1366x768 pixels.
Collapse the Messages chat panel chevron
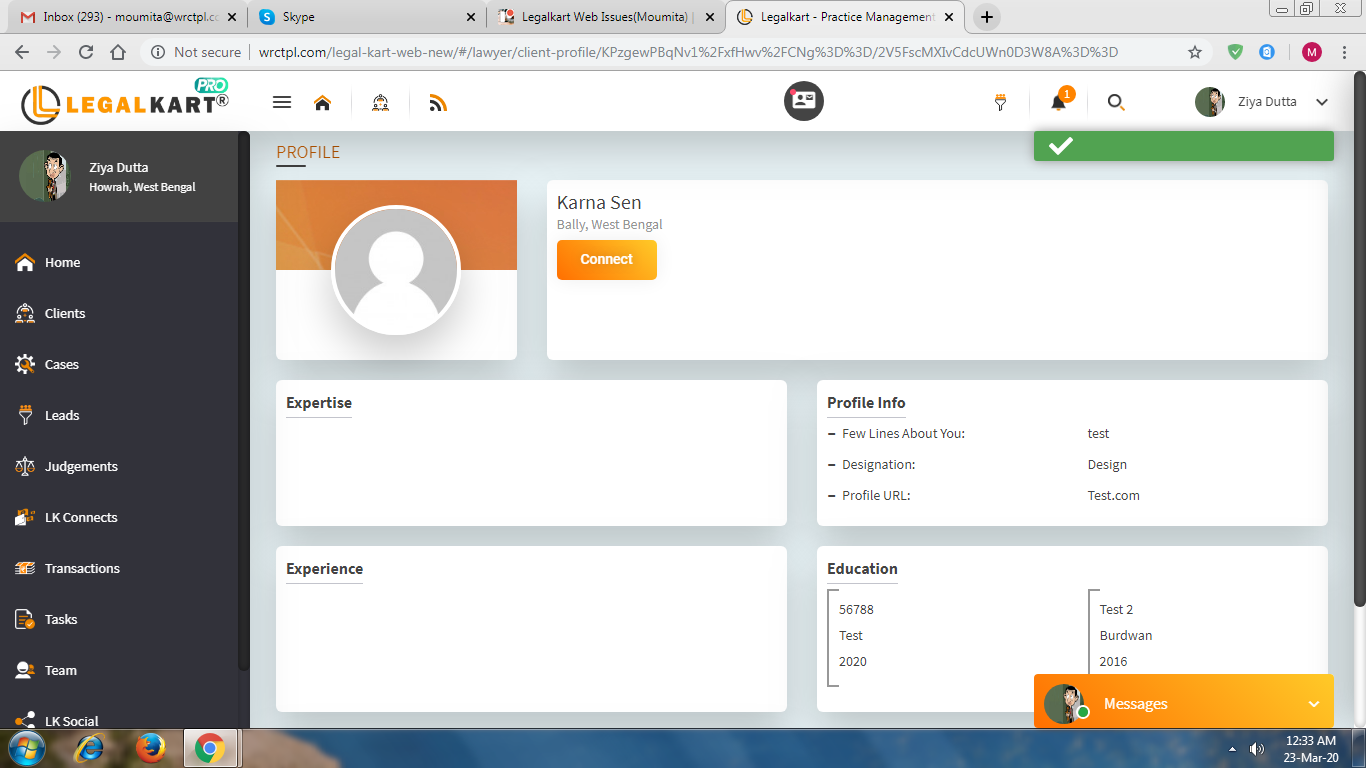1313,704
